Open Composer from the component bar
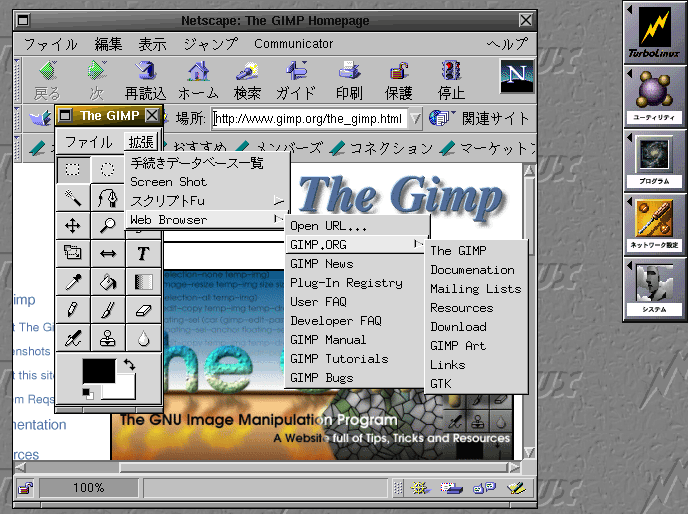 516,488
